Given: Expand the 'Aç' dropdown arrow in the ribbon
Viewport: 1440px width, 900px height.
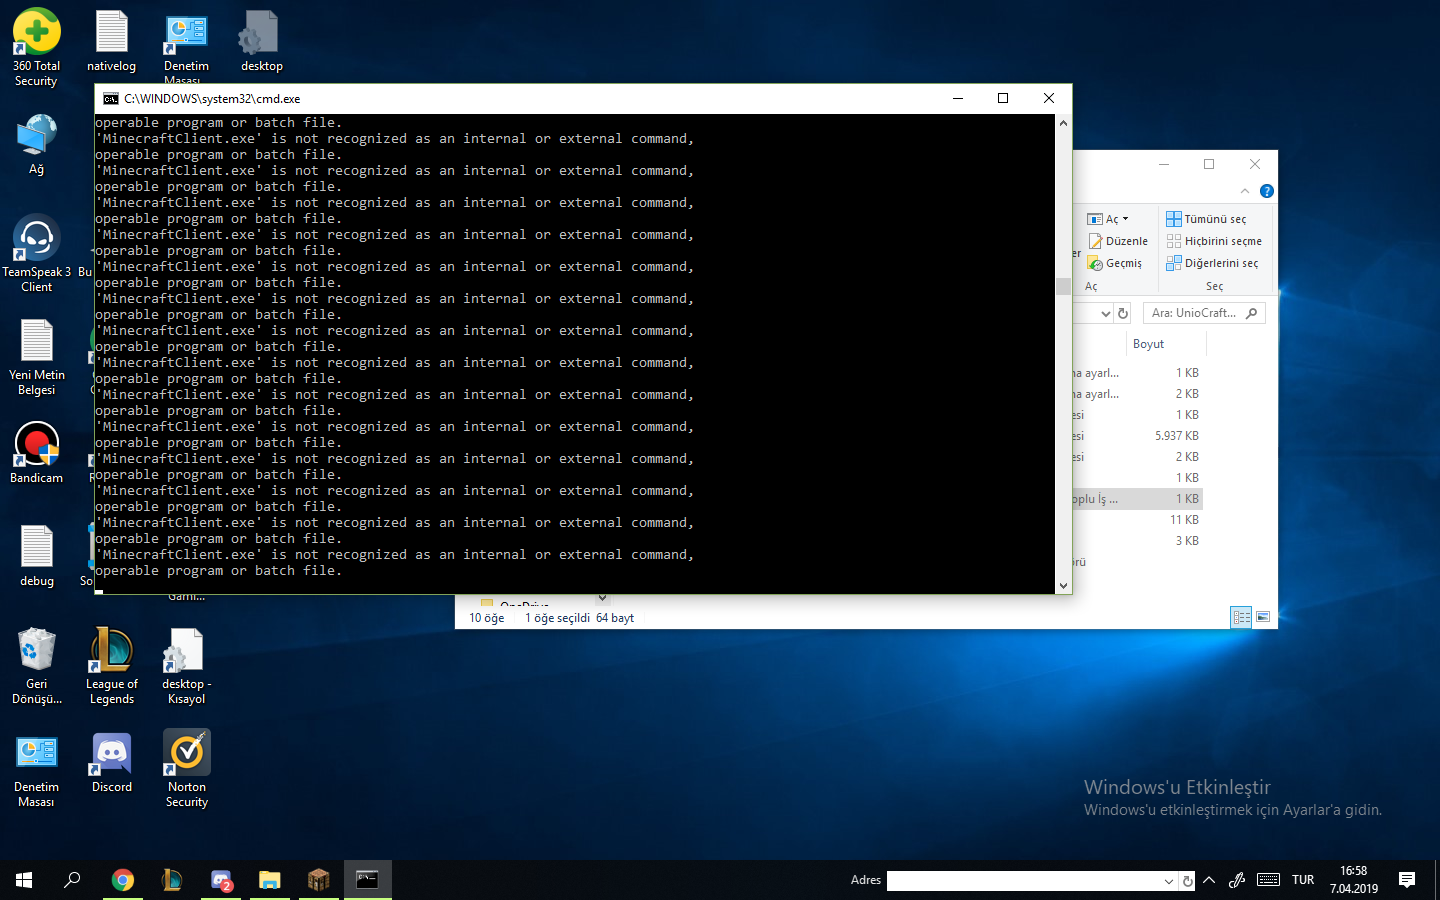Looking at the screenshot, I should coord(1125,219).
